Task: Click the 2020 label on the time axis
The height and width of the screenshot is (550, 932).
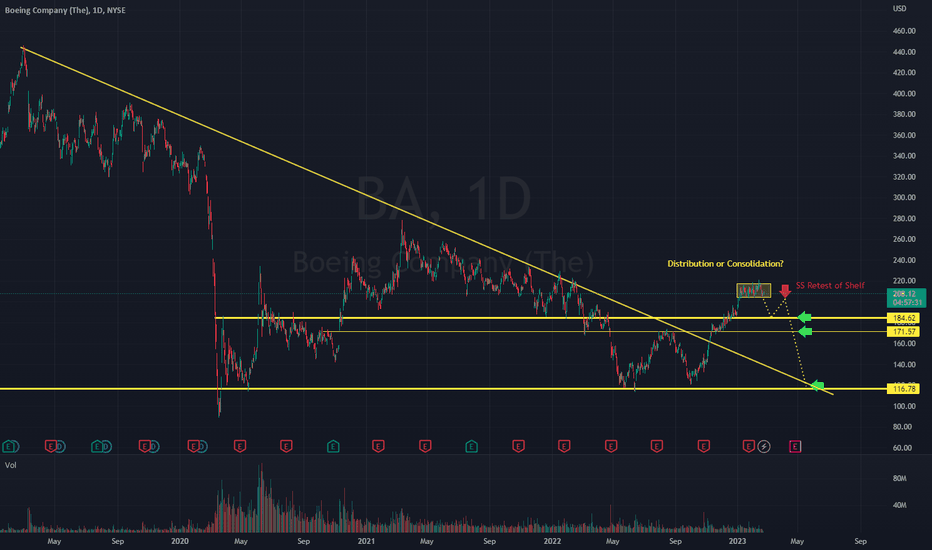Action: (x=180, y=541)
